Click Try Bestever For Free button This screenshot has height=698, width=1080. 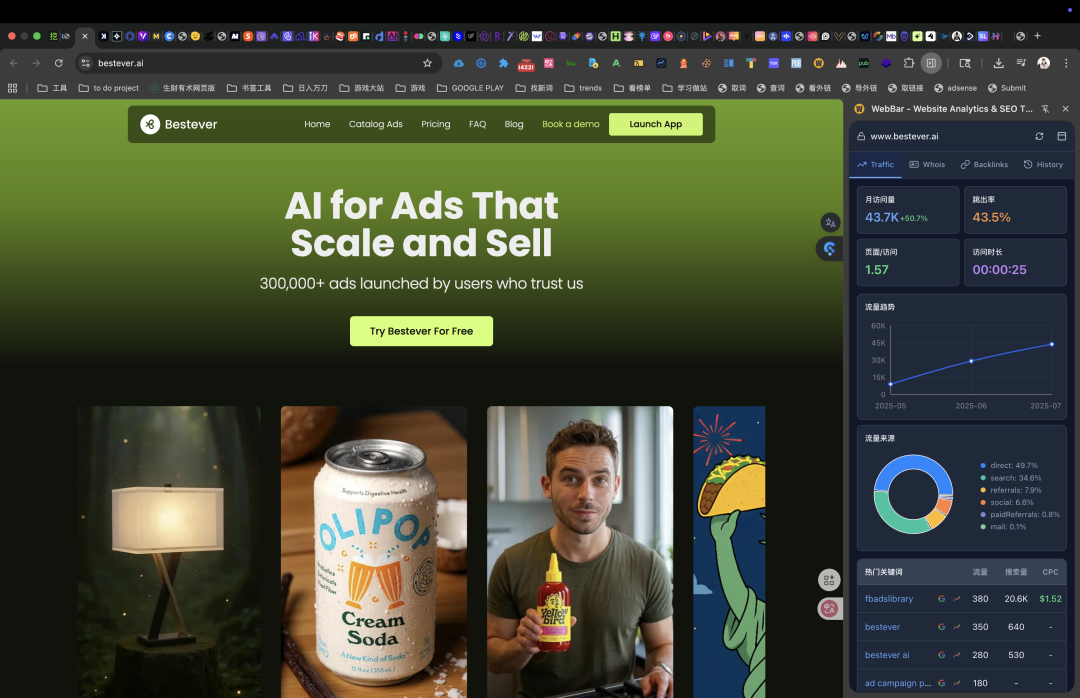422,331
